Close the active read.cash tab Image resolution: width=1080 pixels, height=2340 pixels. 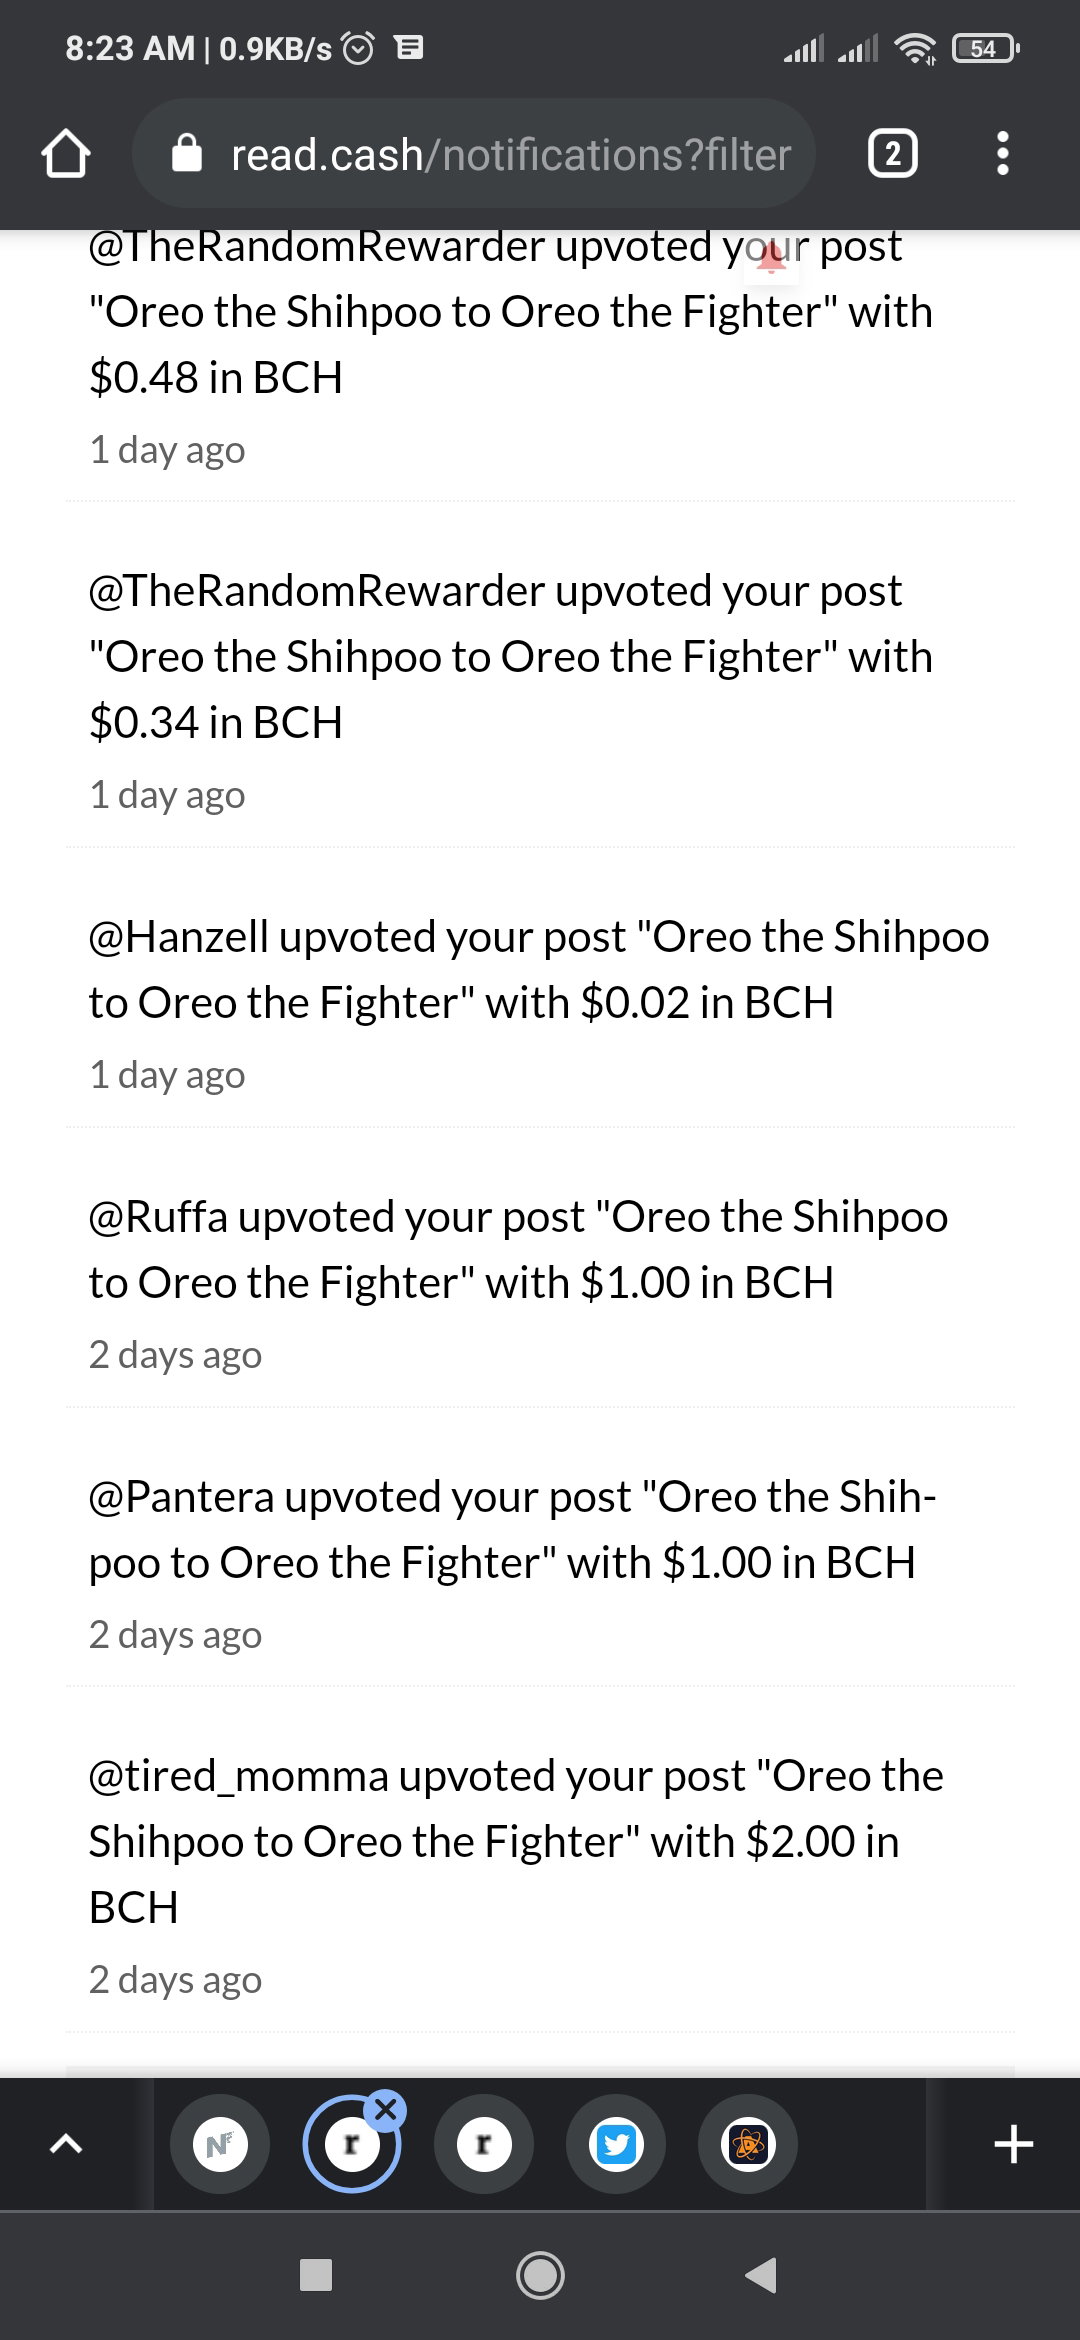pyautogui.click(x=385, y=2110)
